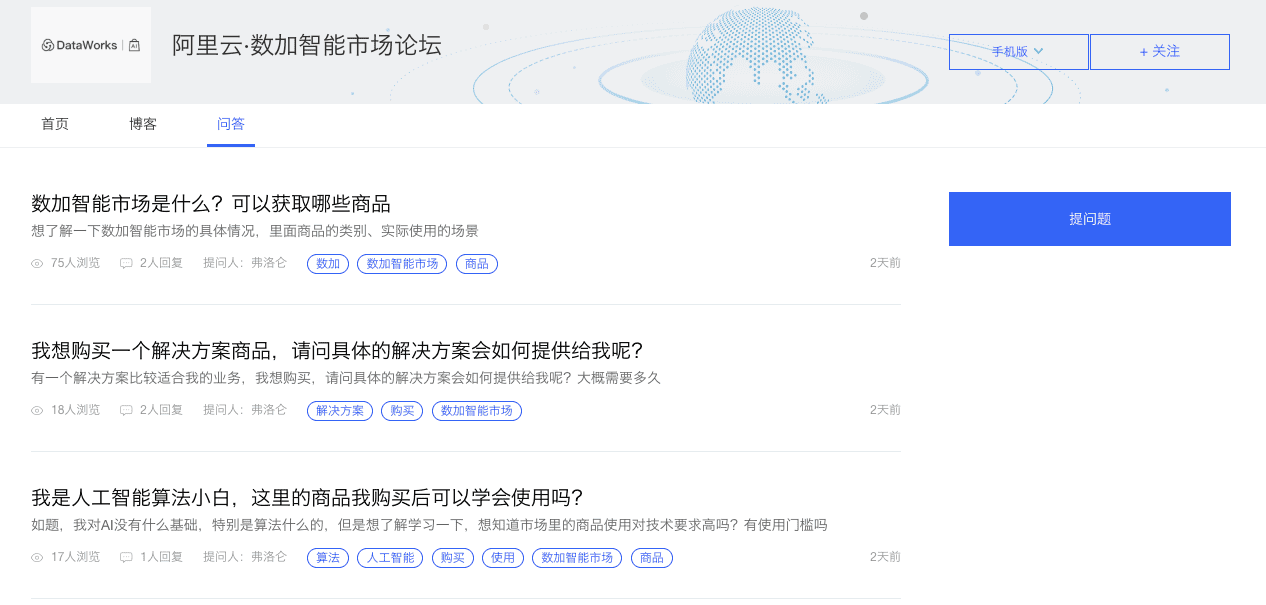
Task: Click 1人回复 reply count
Action: (162, 557)
